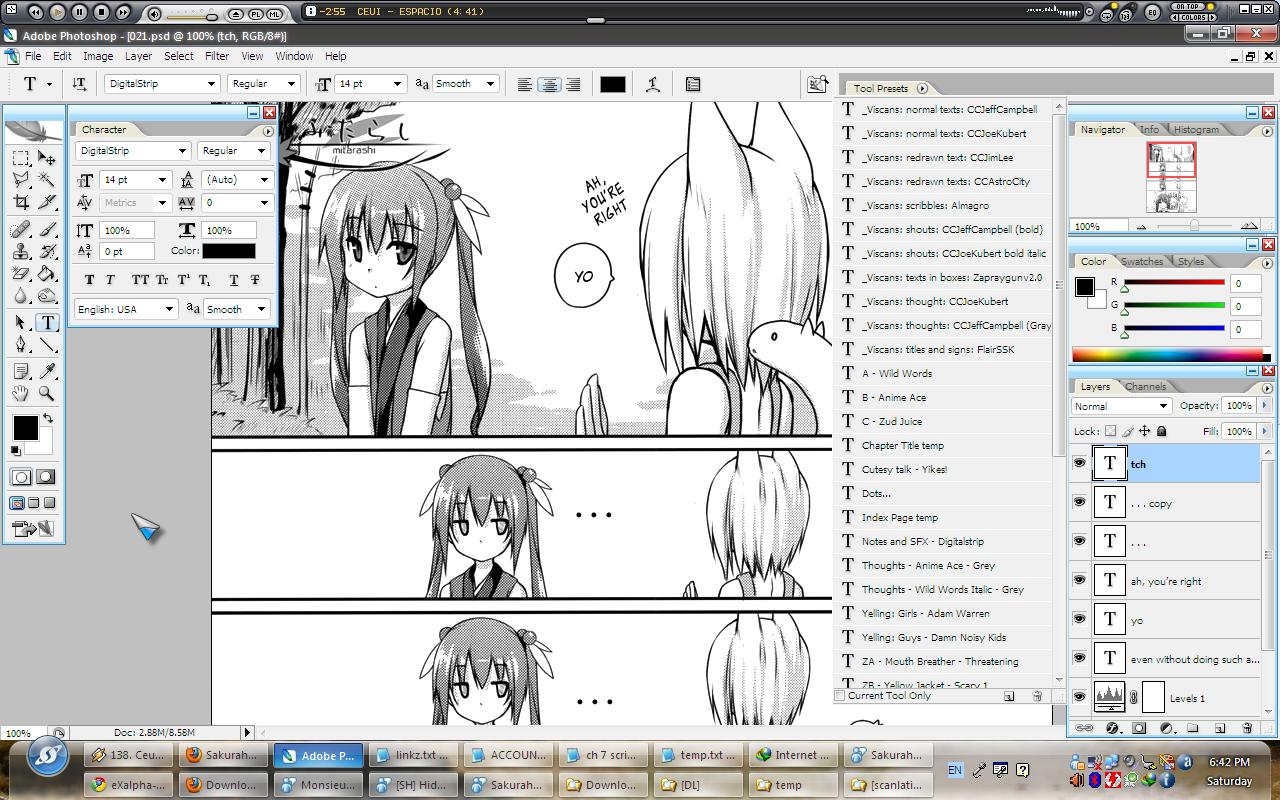Hide the 'yo' text layer

tap(1079, 619)
